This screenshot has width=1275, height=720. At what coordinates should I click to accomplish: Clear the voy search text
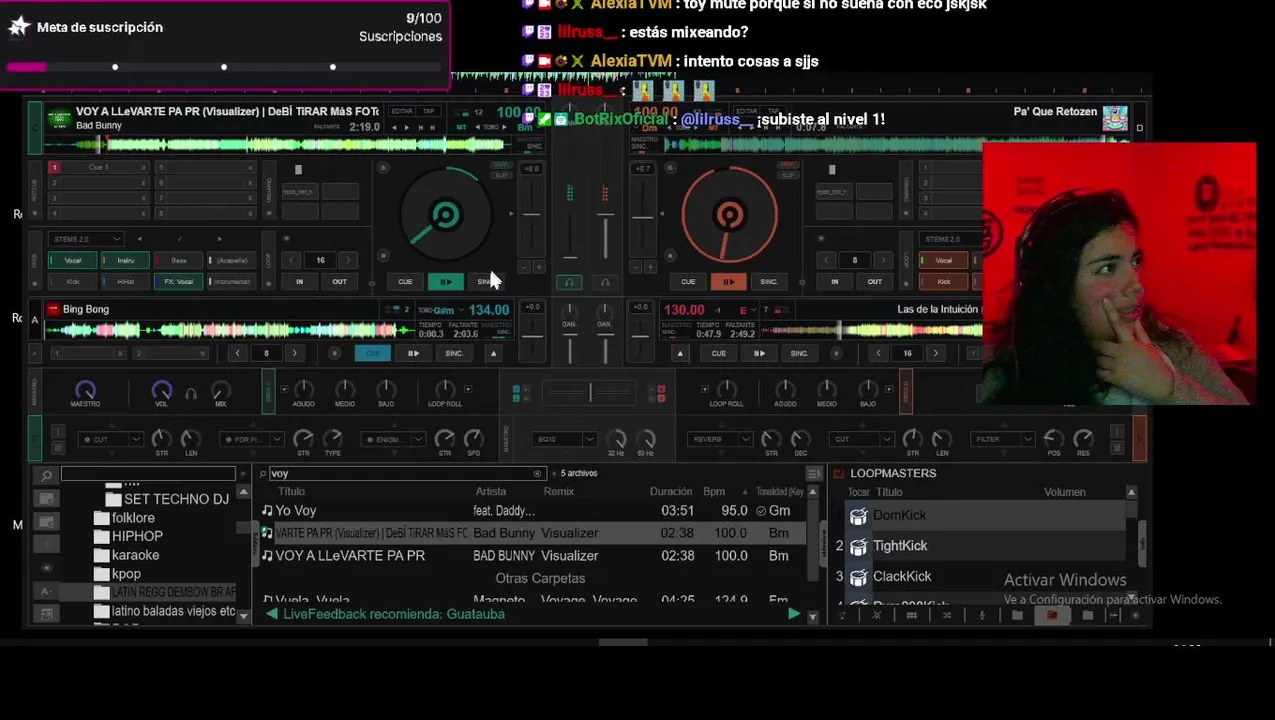pyautogui.click(x=537, y=474)
